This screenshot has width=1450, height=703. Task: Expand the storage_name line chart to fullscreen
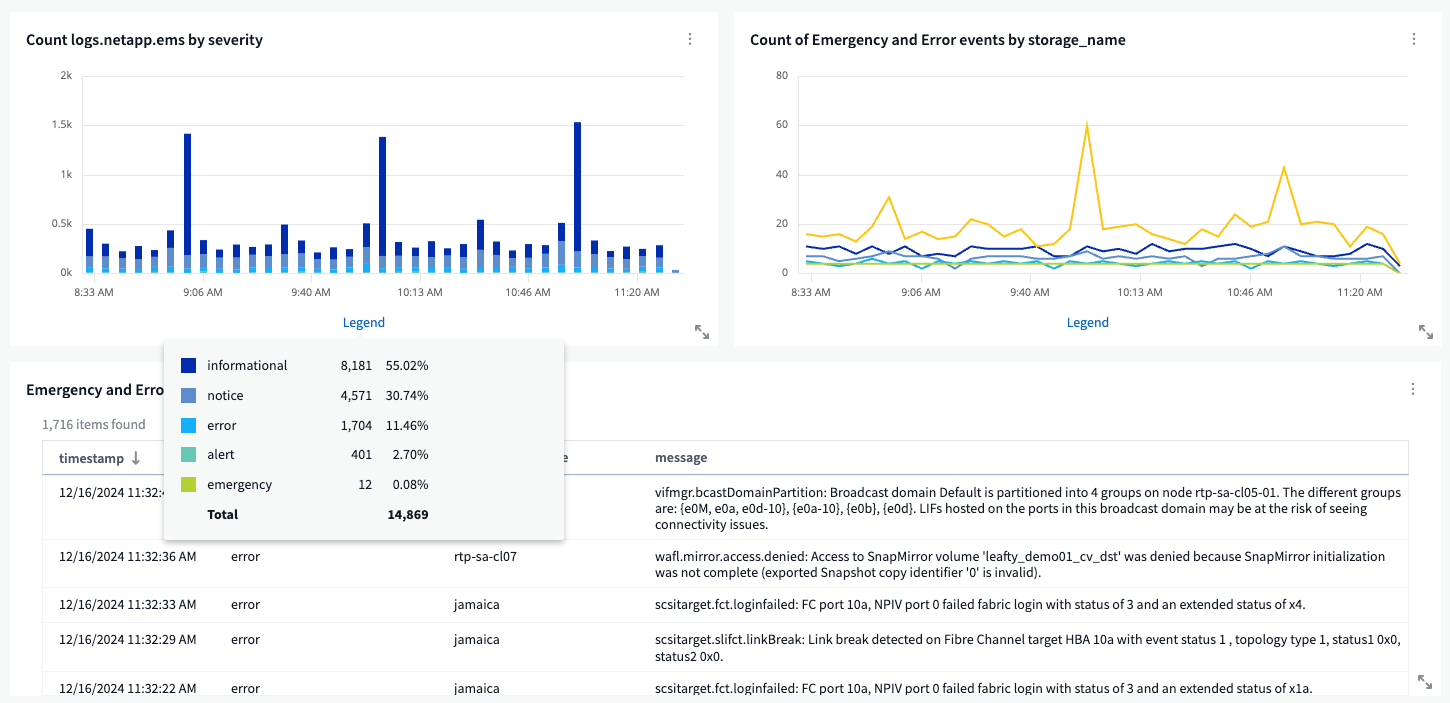(x=1425, y=331)
